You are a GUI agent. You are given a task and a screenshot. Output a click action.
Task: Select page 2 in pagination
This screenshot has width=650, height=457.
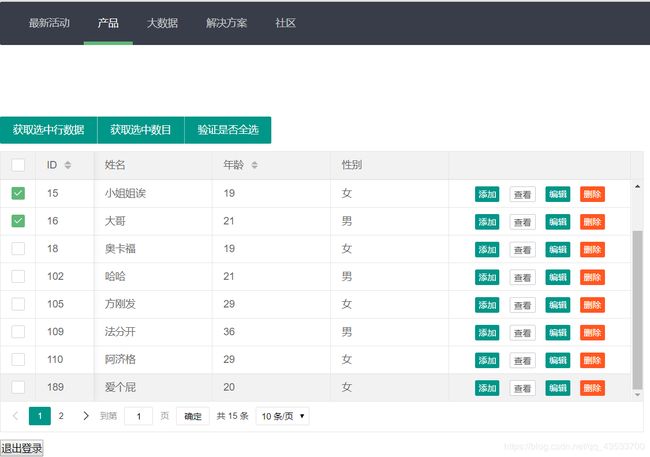tap(61, 416)
